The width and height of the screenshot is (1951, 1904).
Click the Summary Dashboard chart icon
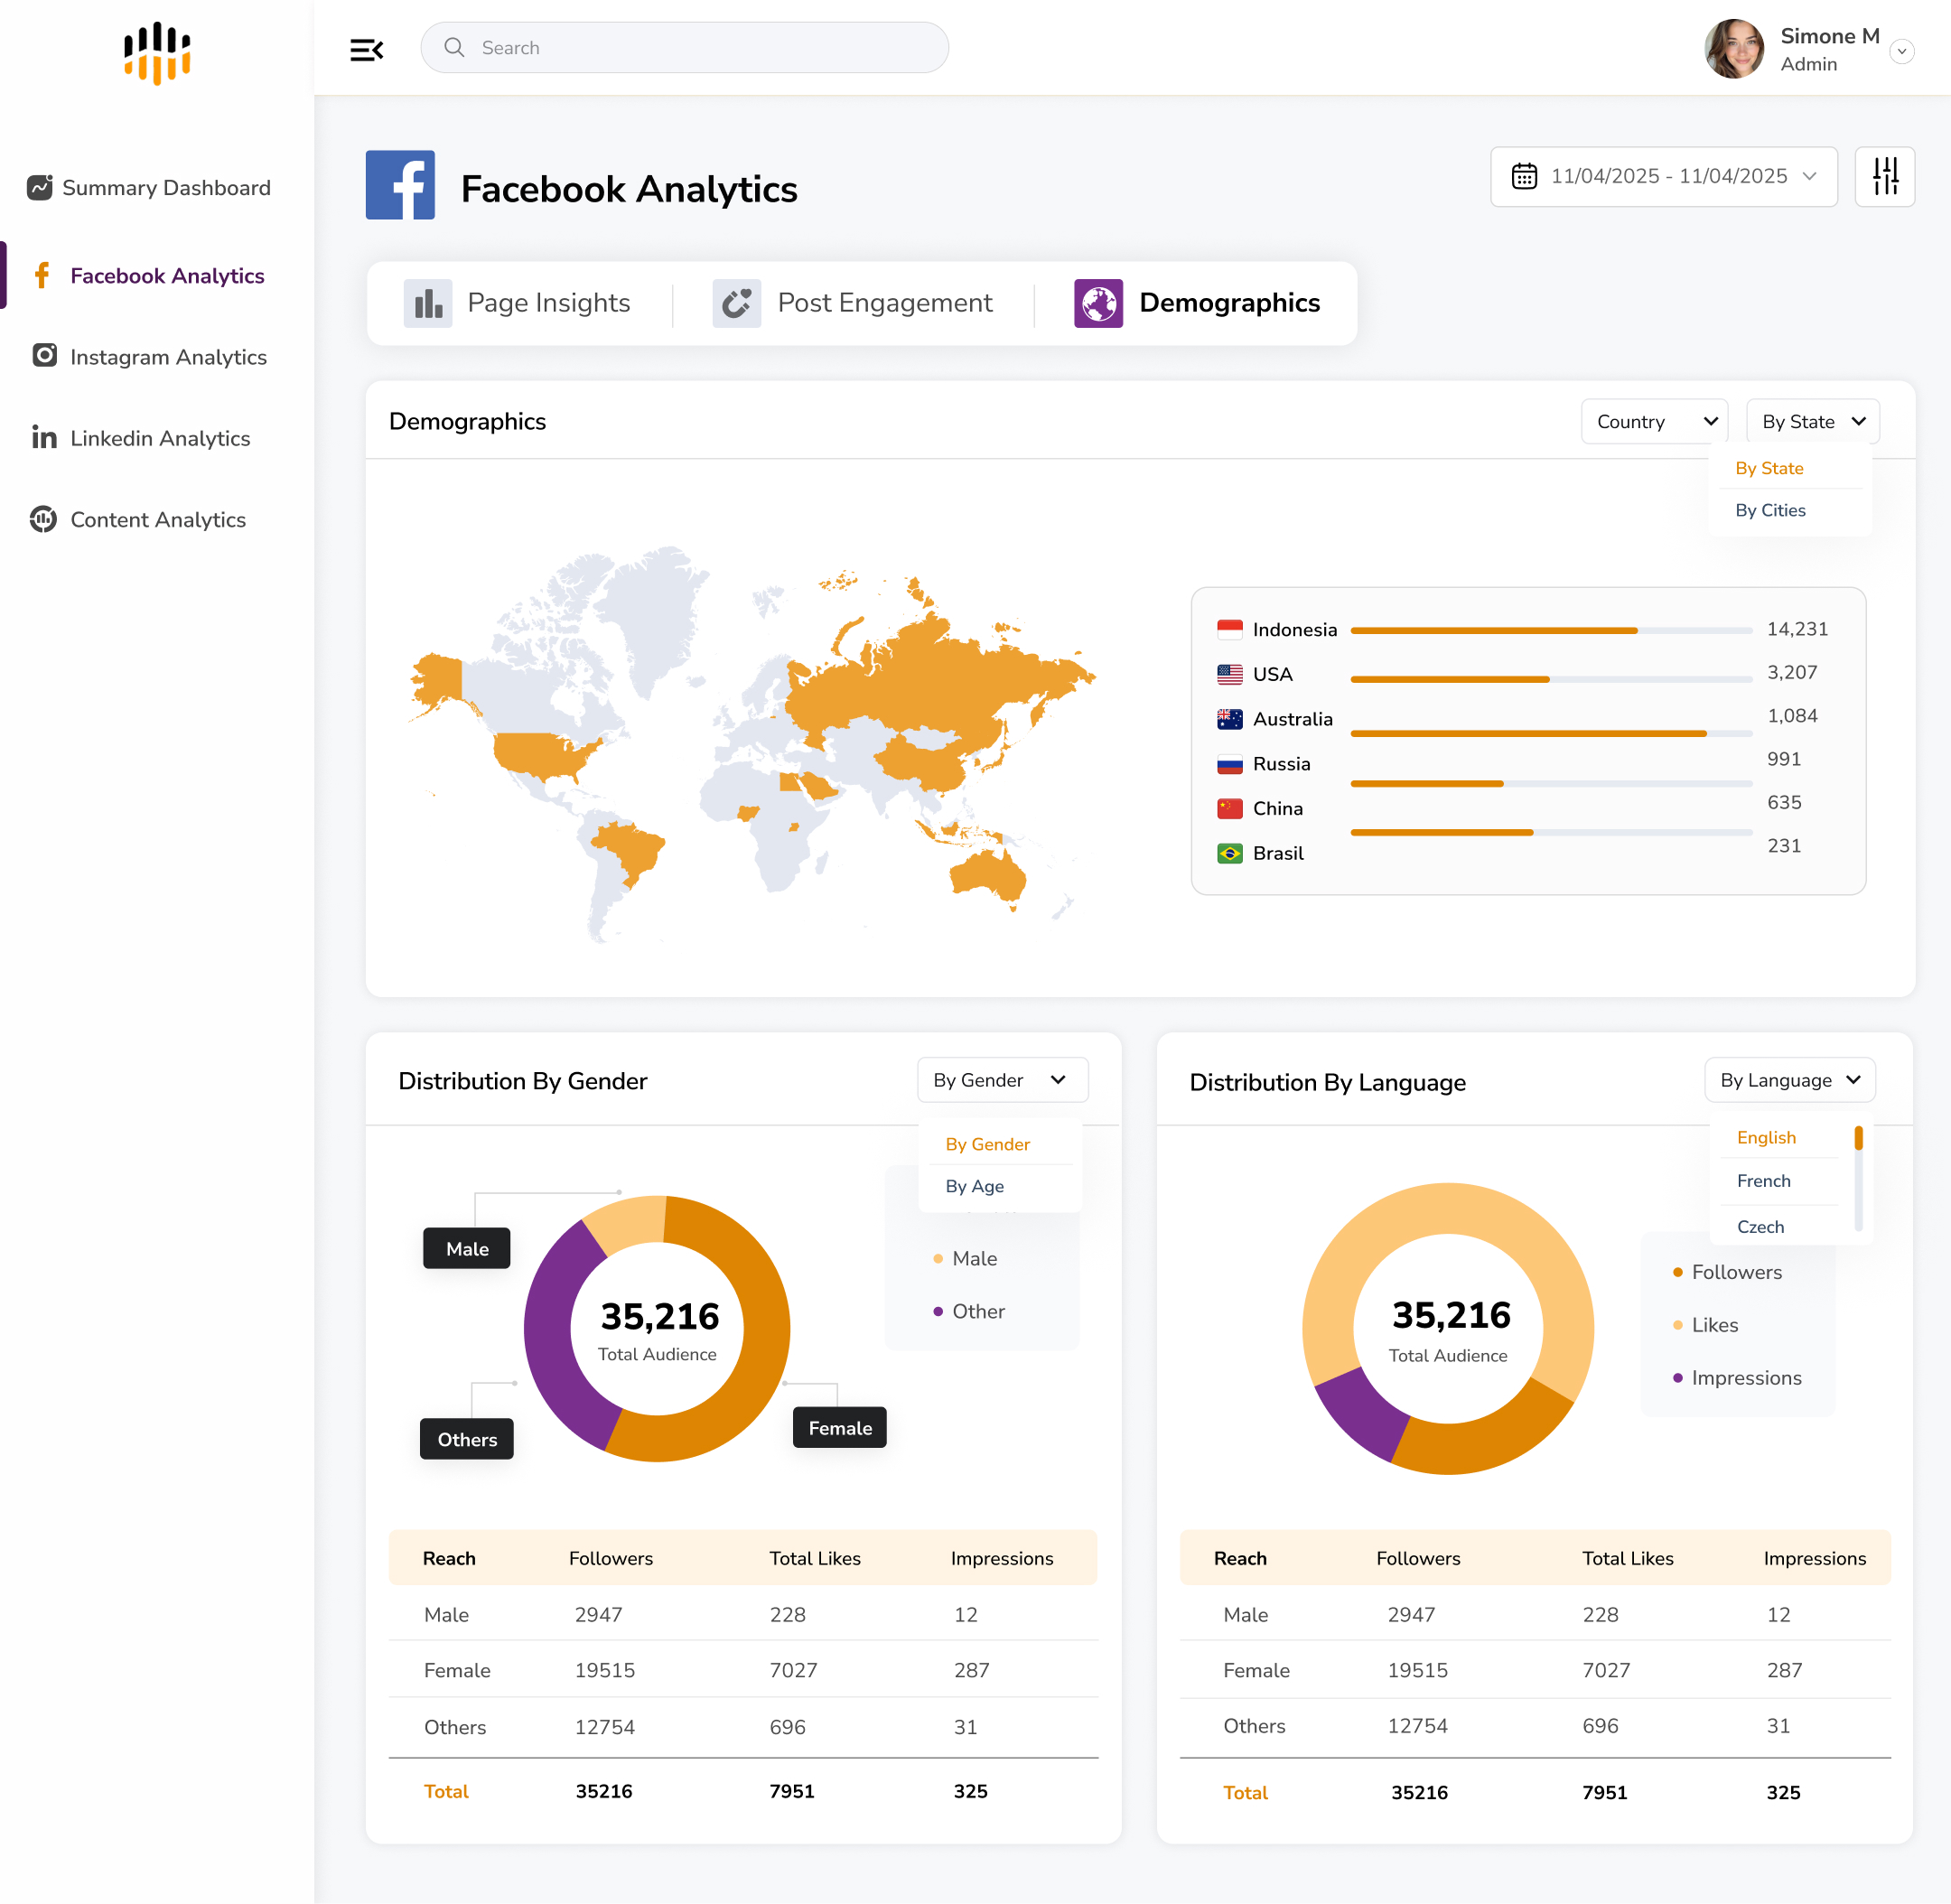(x=40, y=187)
